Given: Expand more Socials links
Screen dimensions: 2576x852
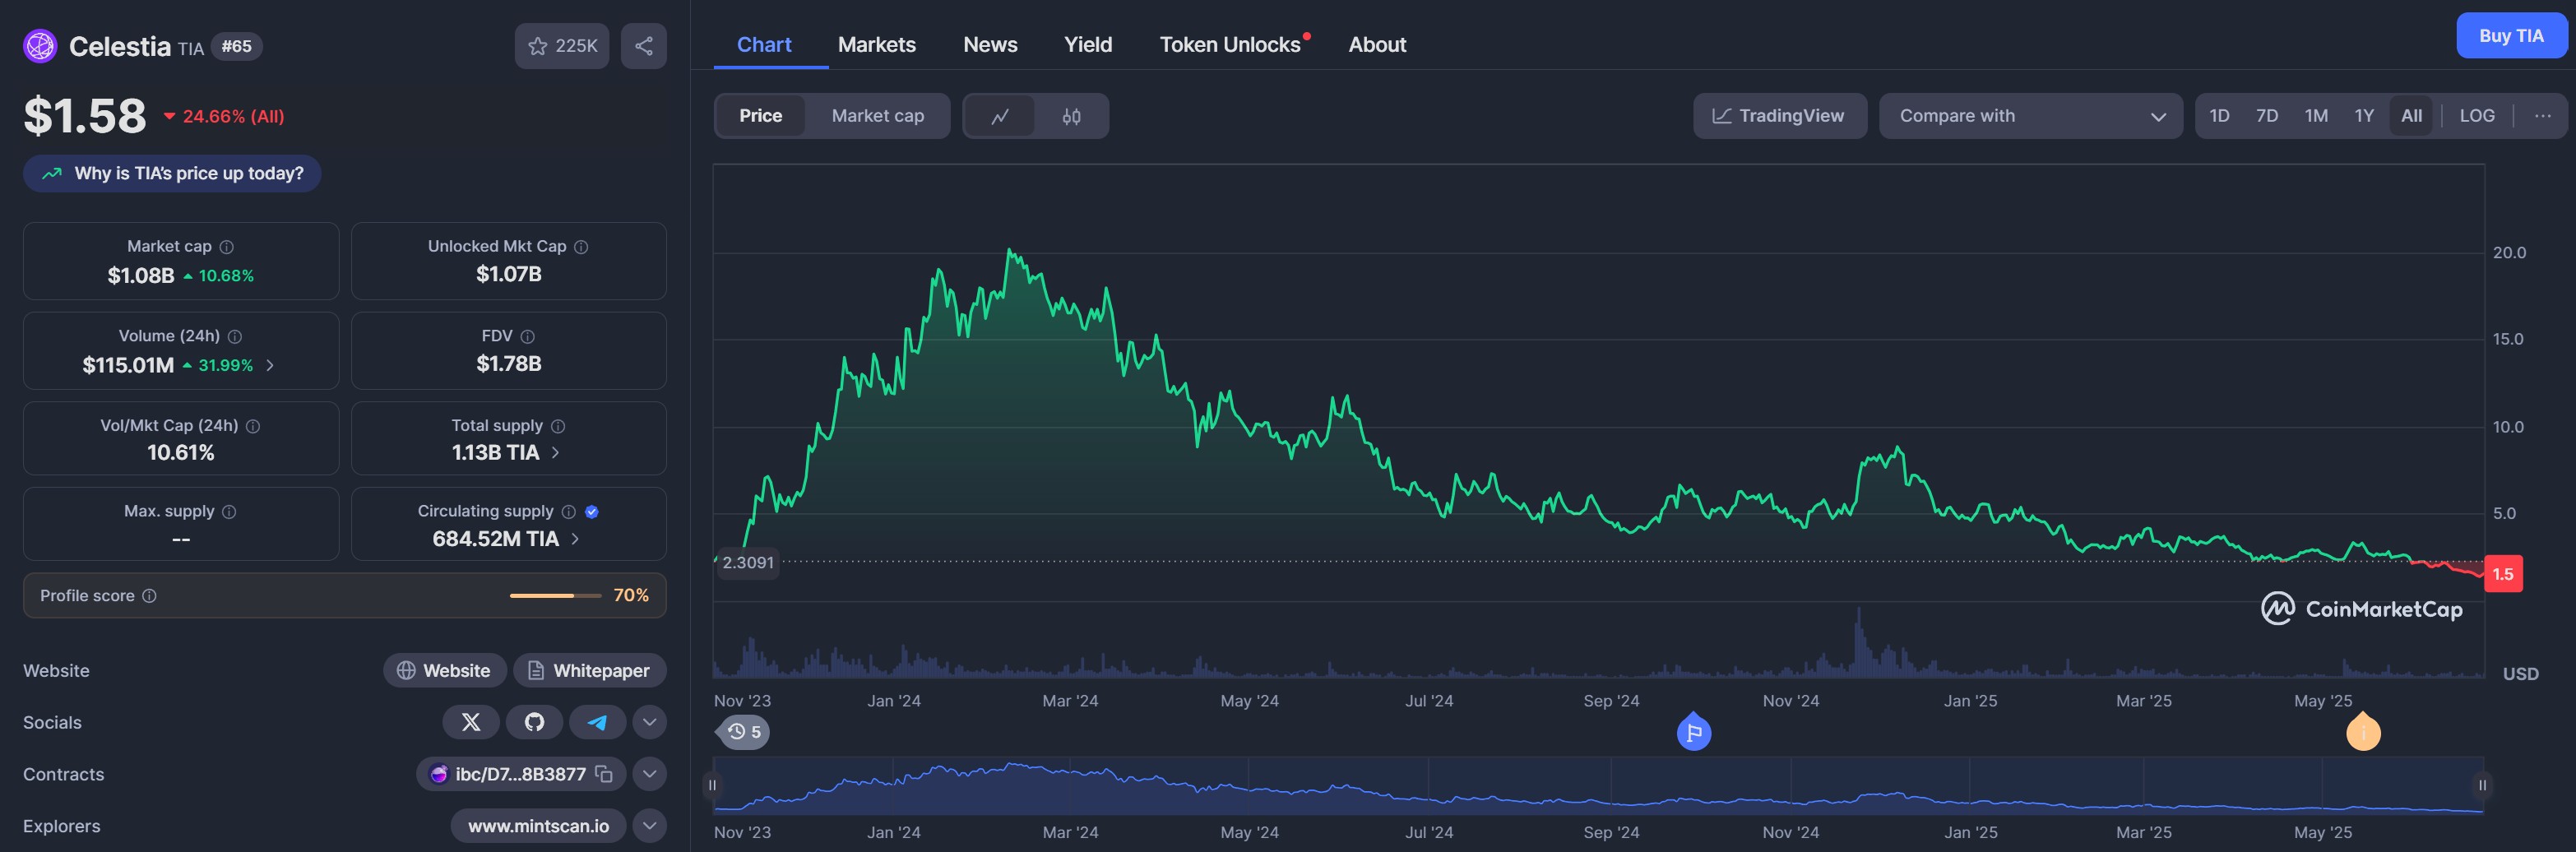Looking at the screenshot, I should pos(649,722).
